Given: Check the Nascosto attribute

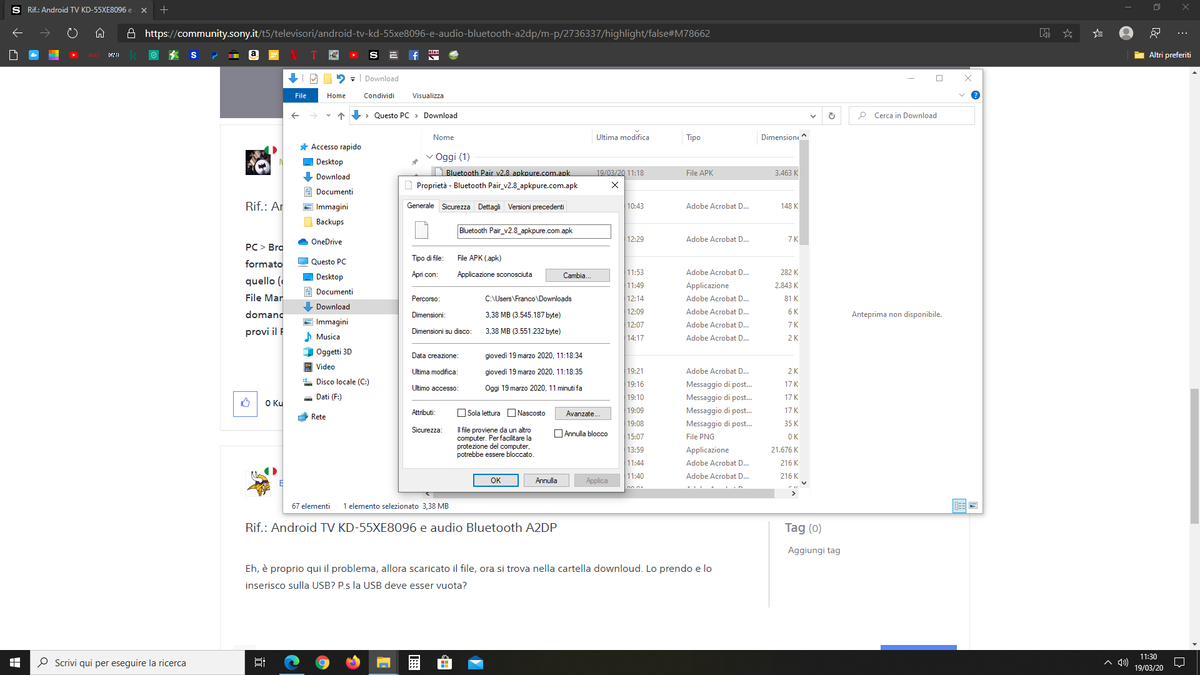Looking at the screenshot, I should click(x=510, y=412).
